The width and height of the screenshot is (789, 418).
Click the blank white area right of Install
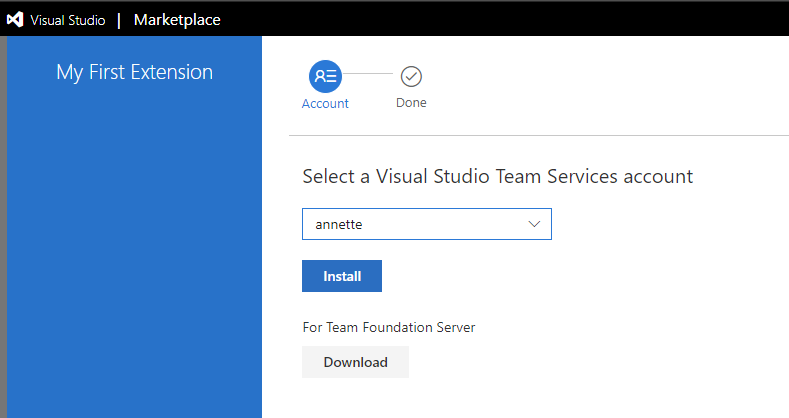click(x=580, y=276)
